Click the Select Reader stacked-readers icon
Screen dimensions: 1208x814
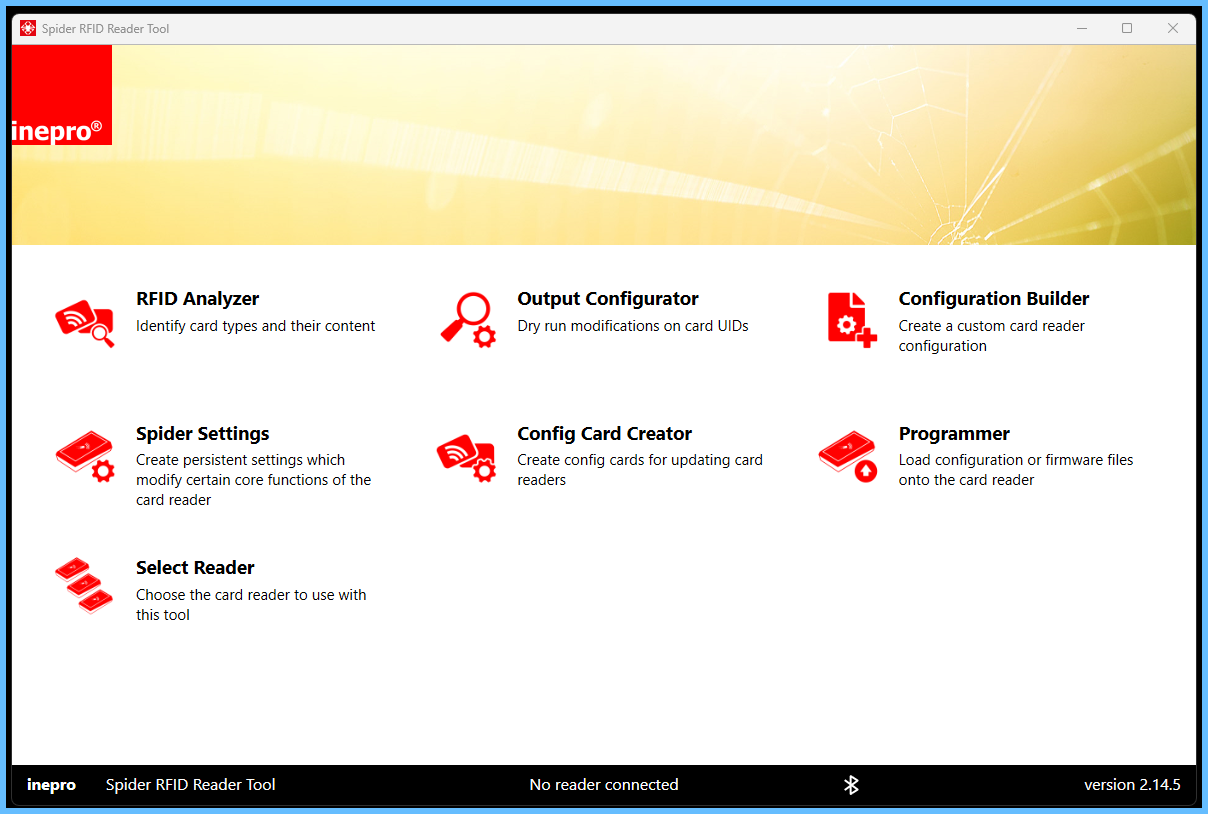(84, 586)
